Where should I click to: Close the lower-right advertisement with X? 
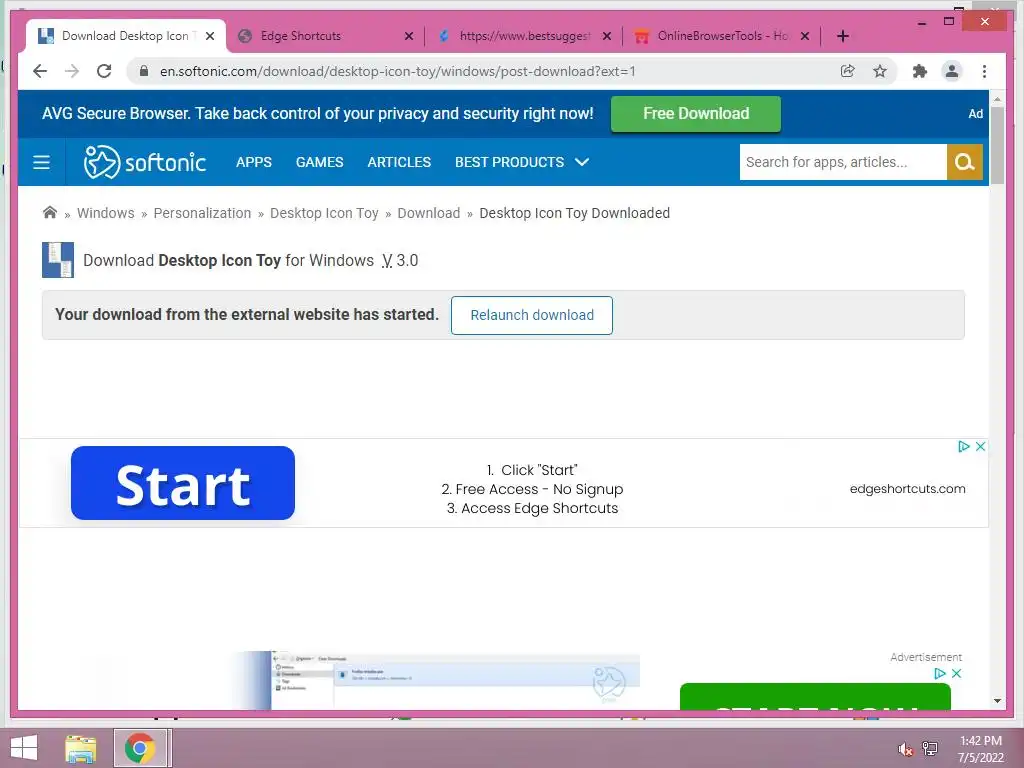(x=956, y=673)
